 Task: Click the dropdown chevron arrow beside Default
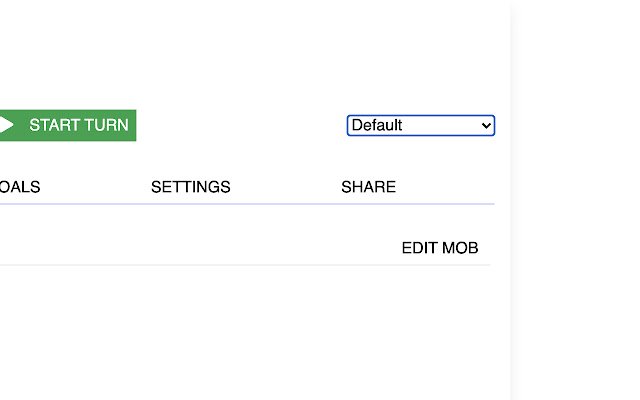click(486, 125)
